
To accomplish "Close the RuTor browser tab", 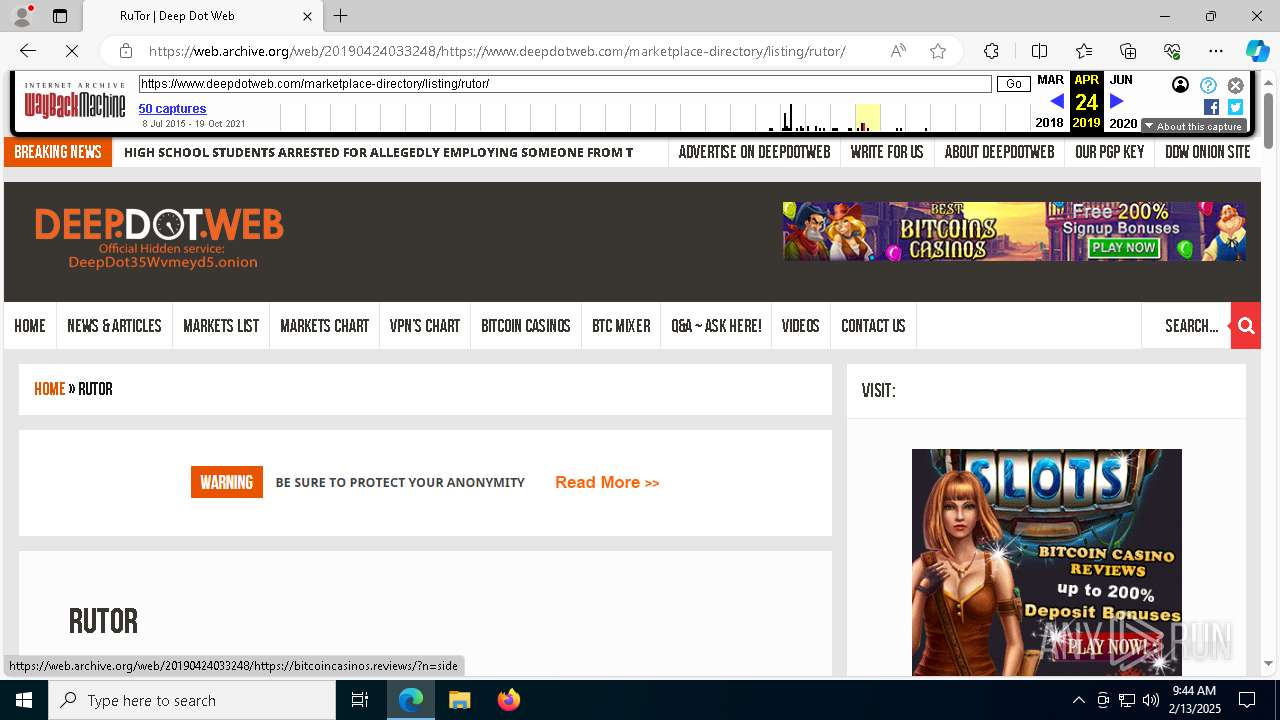I will (307, 16).
